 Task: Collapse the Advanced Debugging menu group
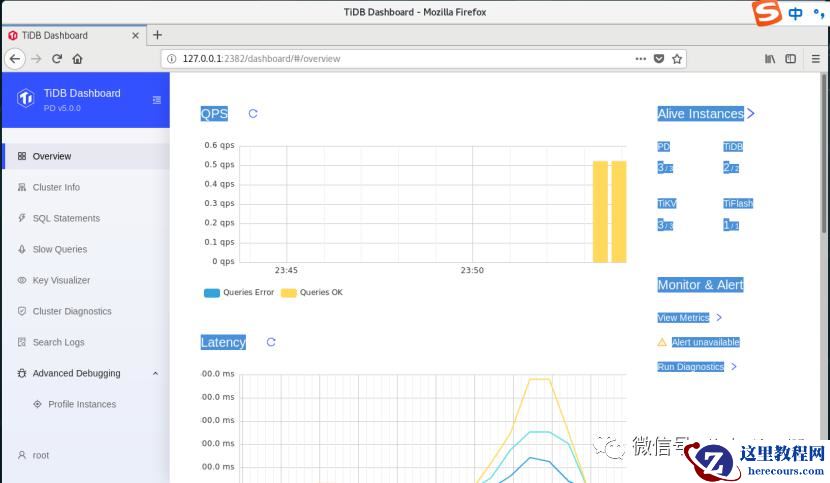pos(155,374)
